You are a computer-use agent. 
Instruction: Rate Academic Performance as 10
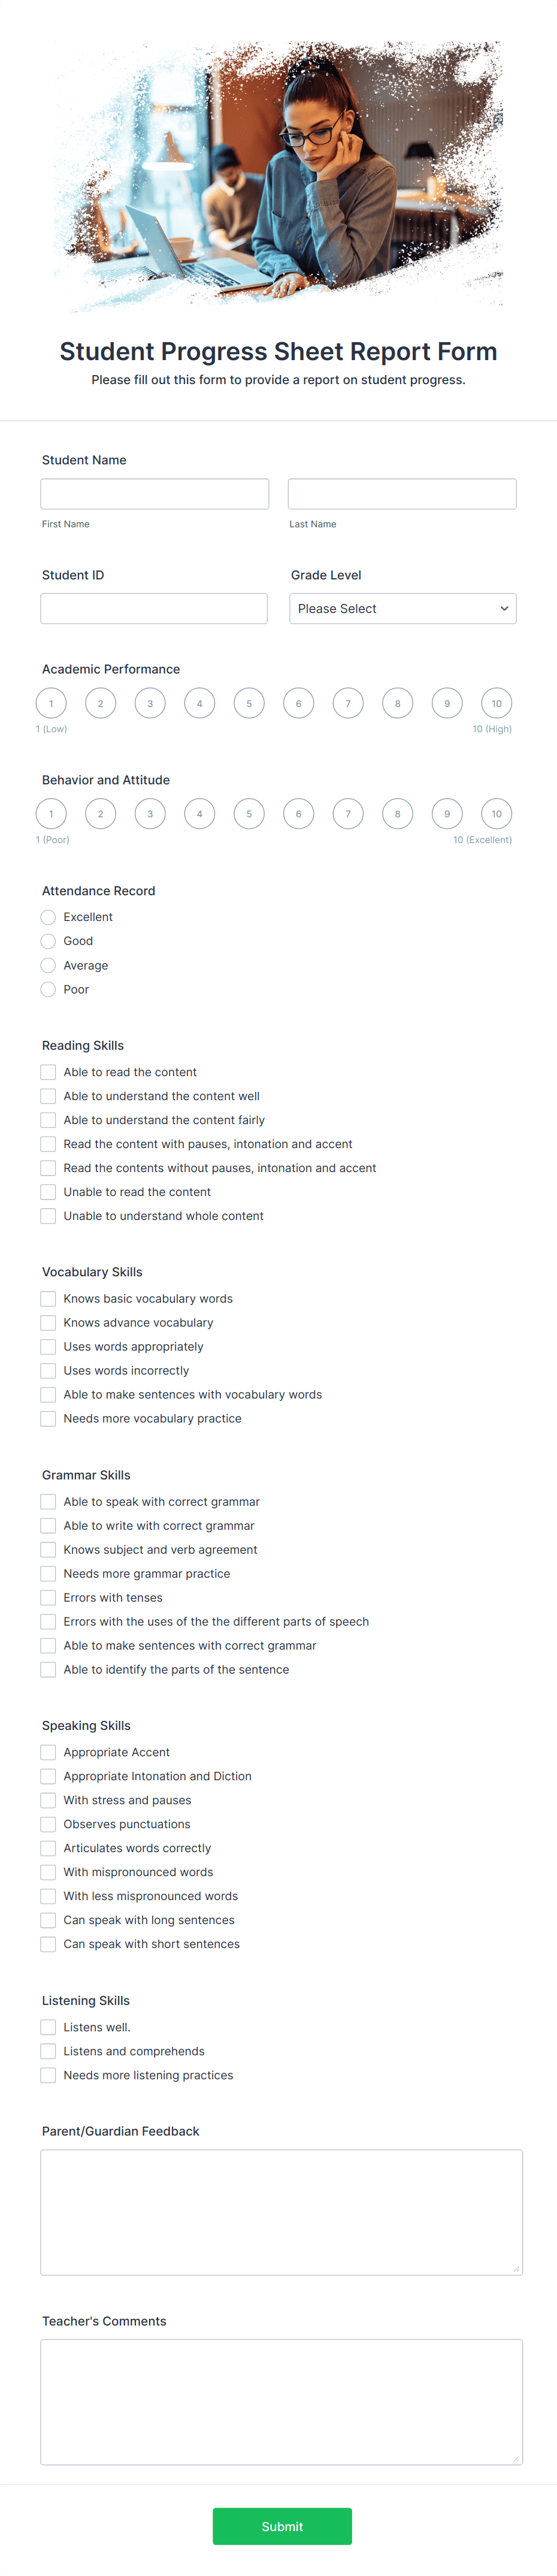[x=497, y=703]
